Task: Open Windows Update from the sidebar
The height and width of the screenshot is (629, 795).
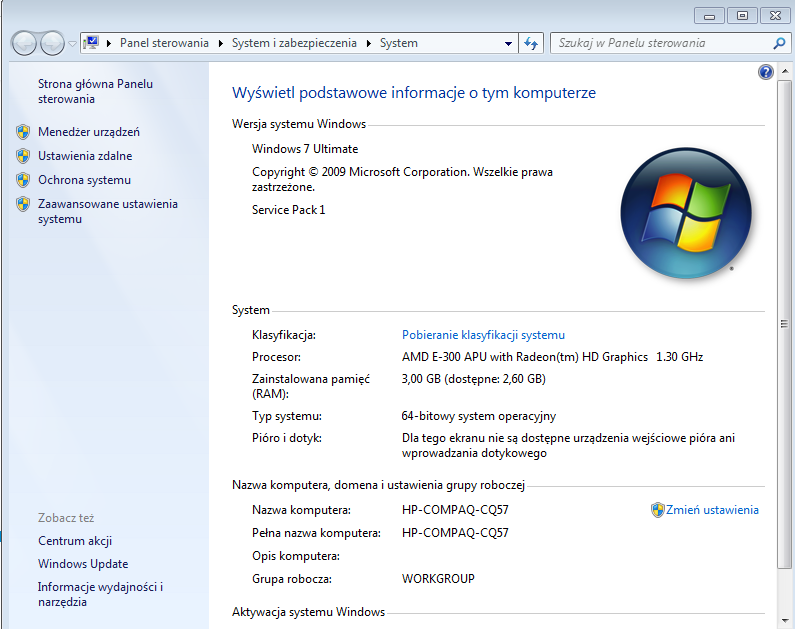Action: 83,564
